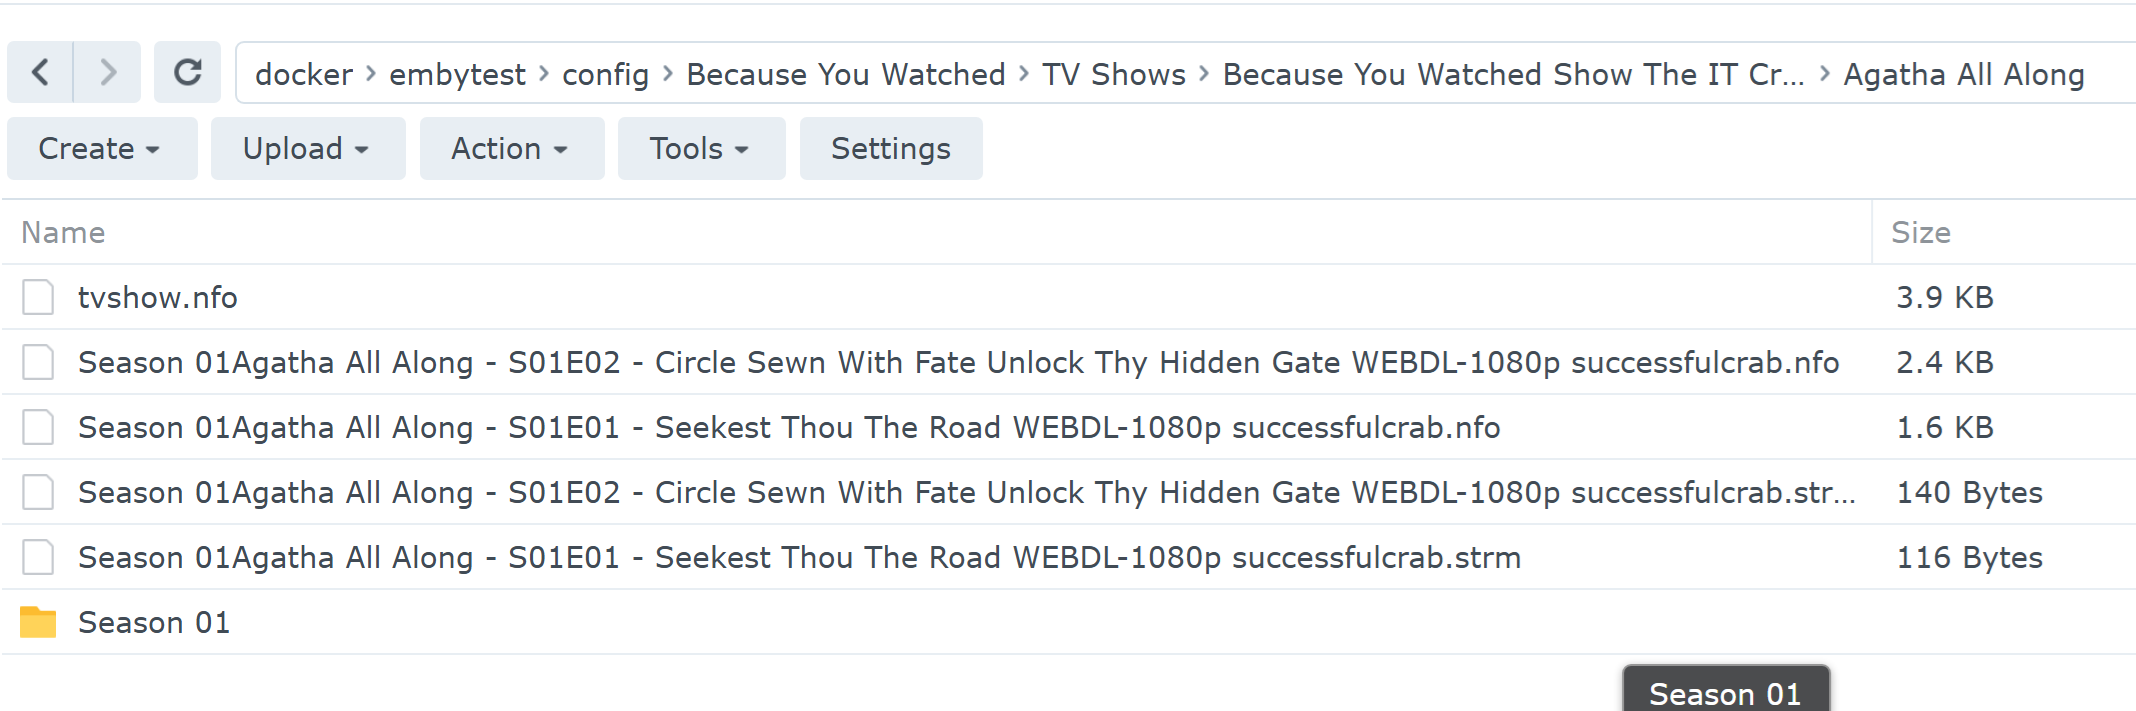Click file icon of S01E01 .nfo file
The width and height of the screenshot is (2136, 711).
(38, 427)
